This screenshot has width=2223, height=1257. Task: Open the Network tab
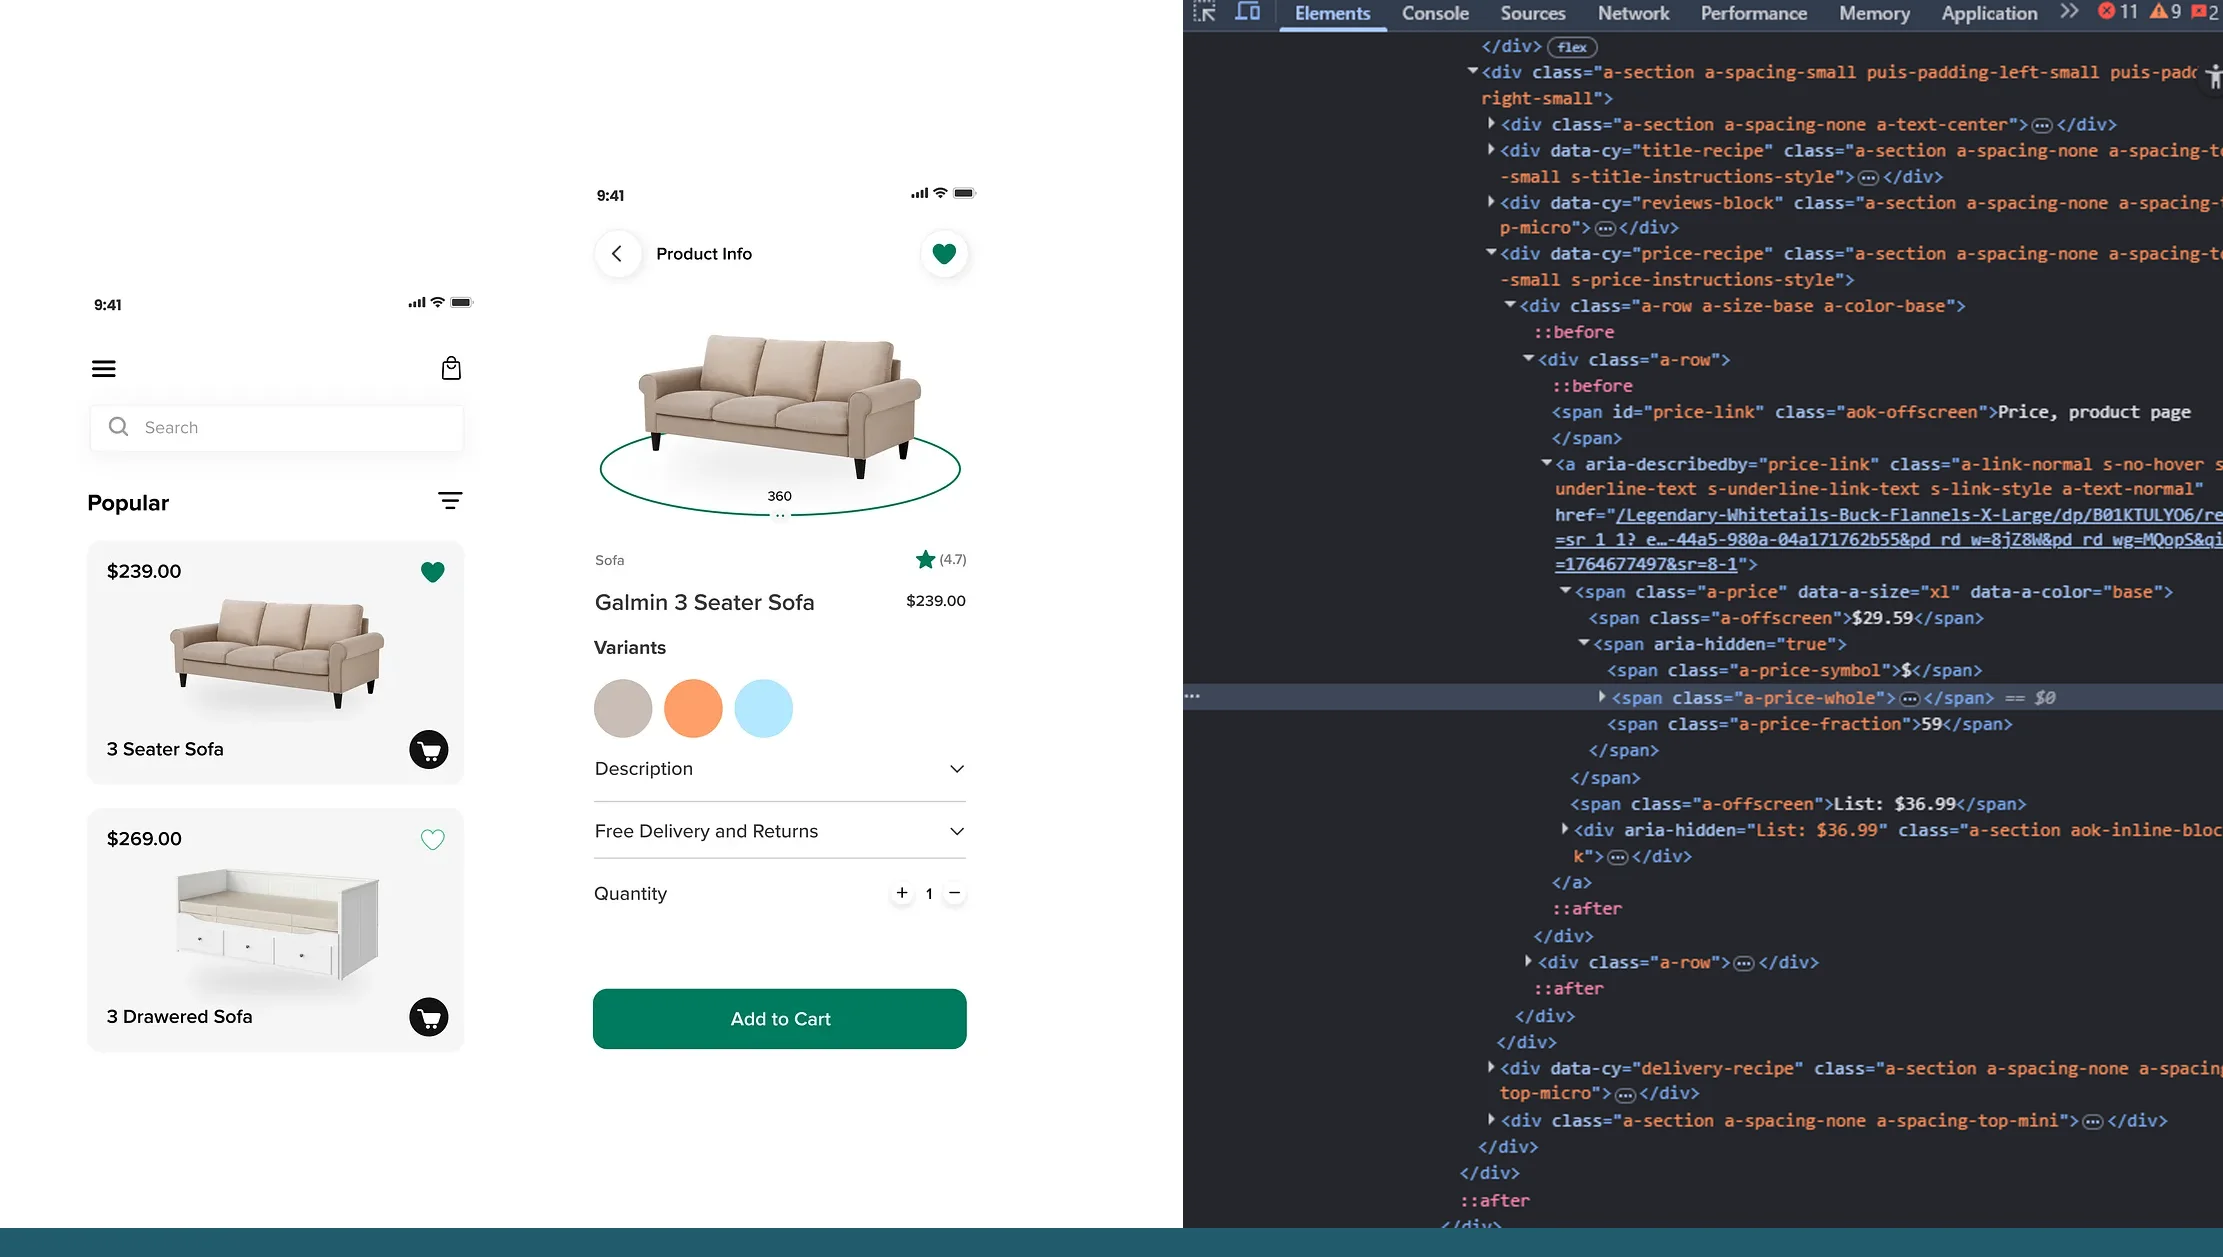[x=1633, y=14]
